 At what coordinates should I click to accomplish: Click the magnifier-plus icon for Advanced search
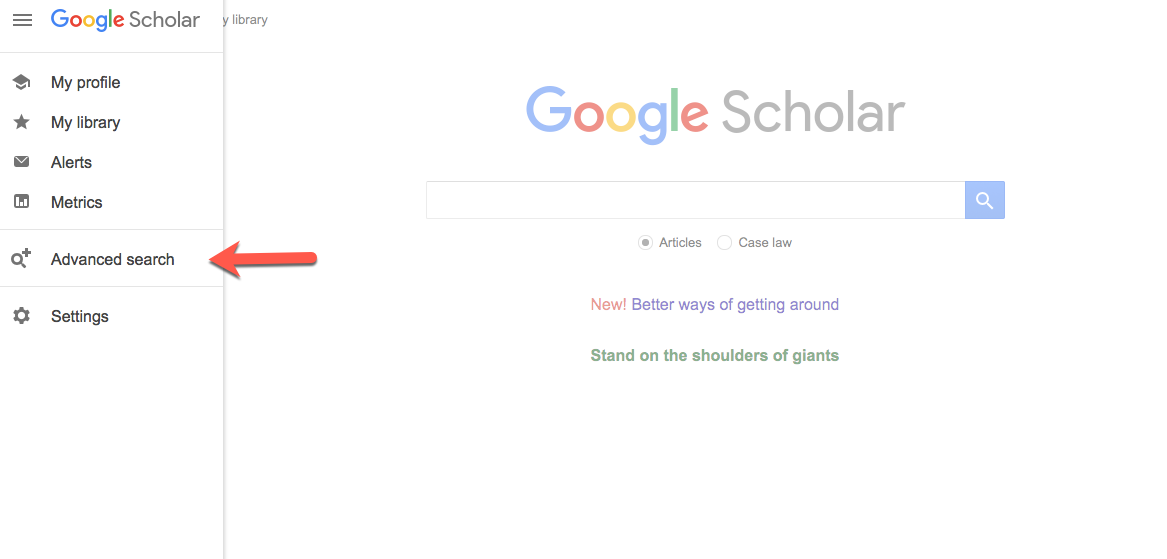[x=22, y=259]
